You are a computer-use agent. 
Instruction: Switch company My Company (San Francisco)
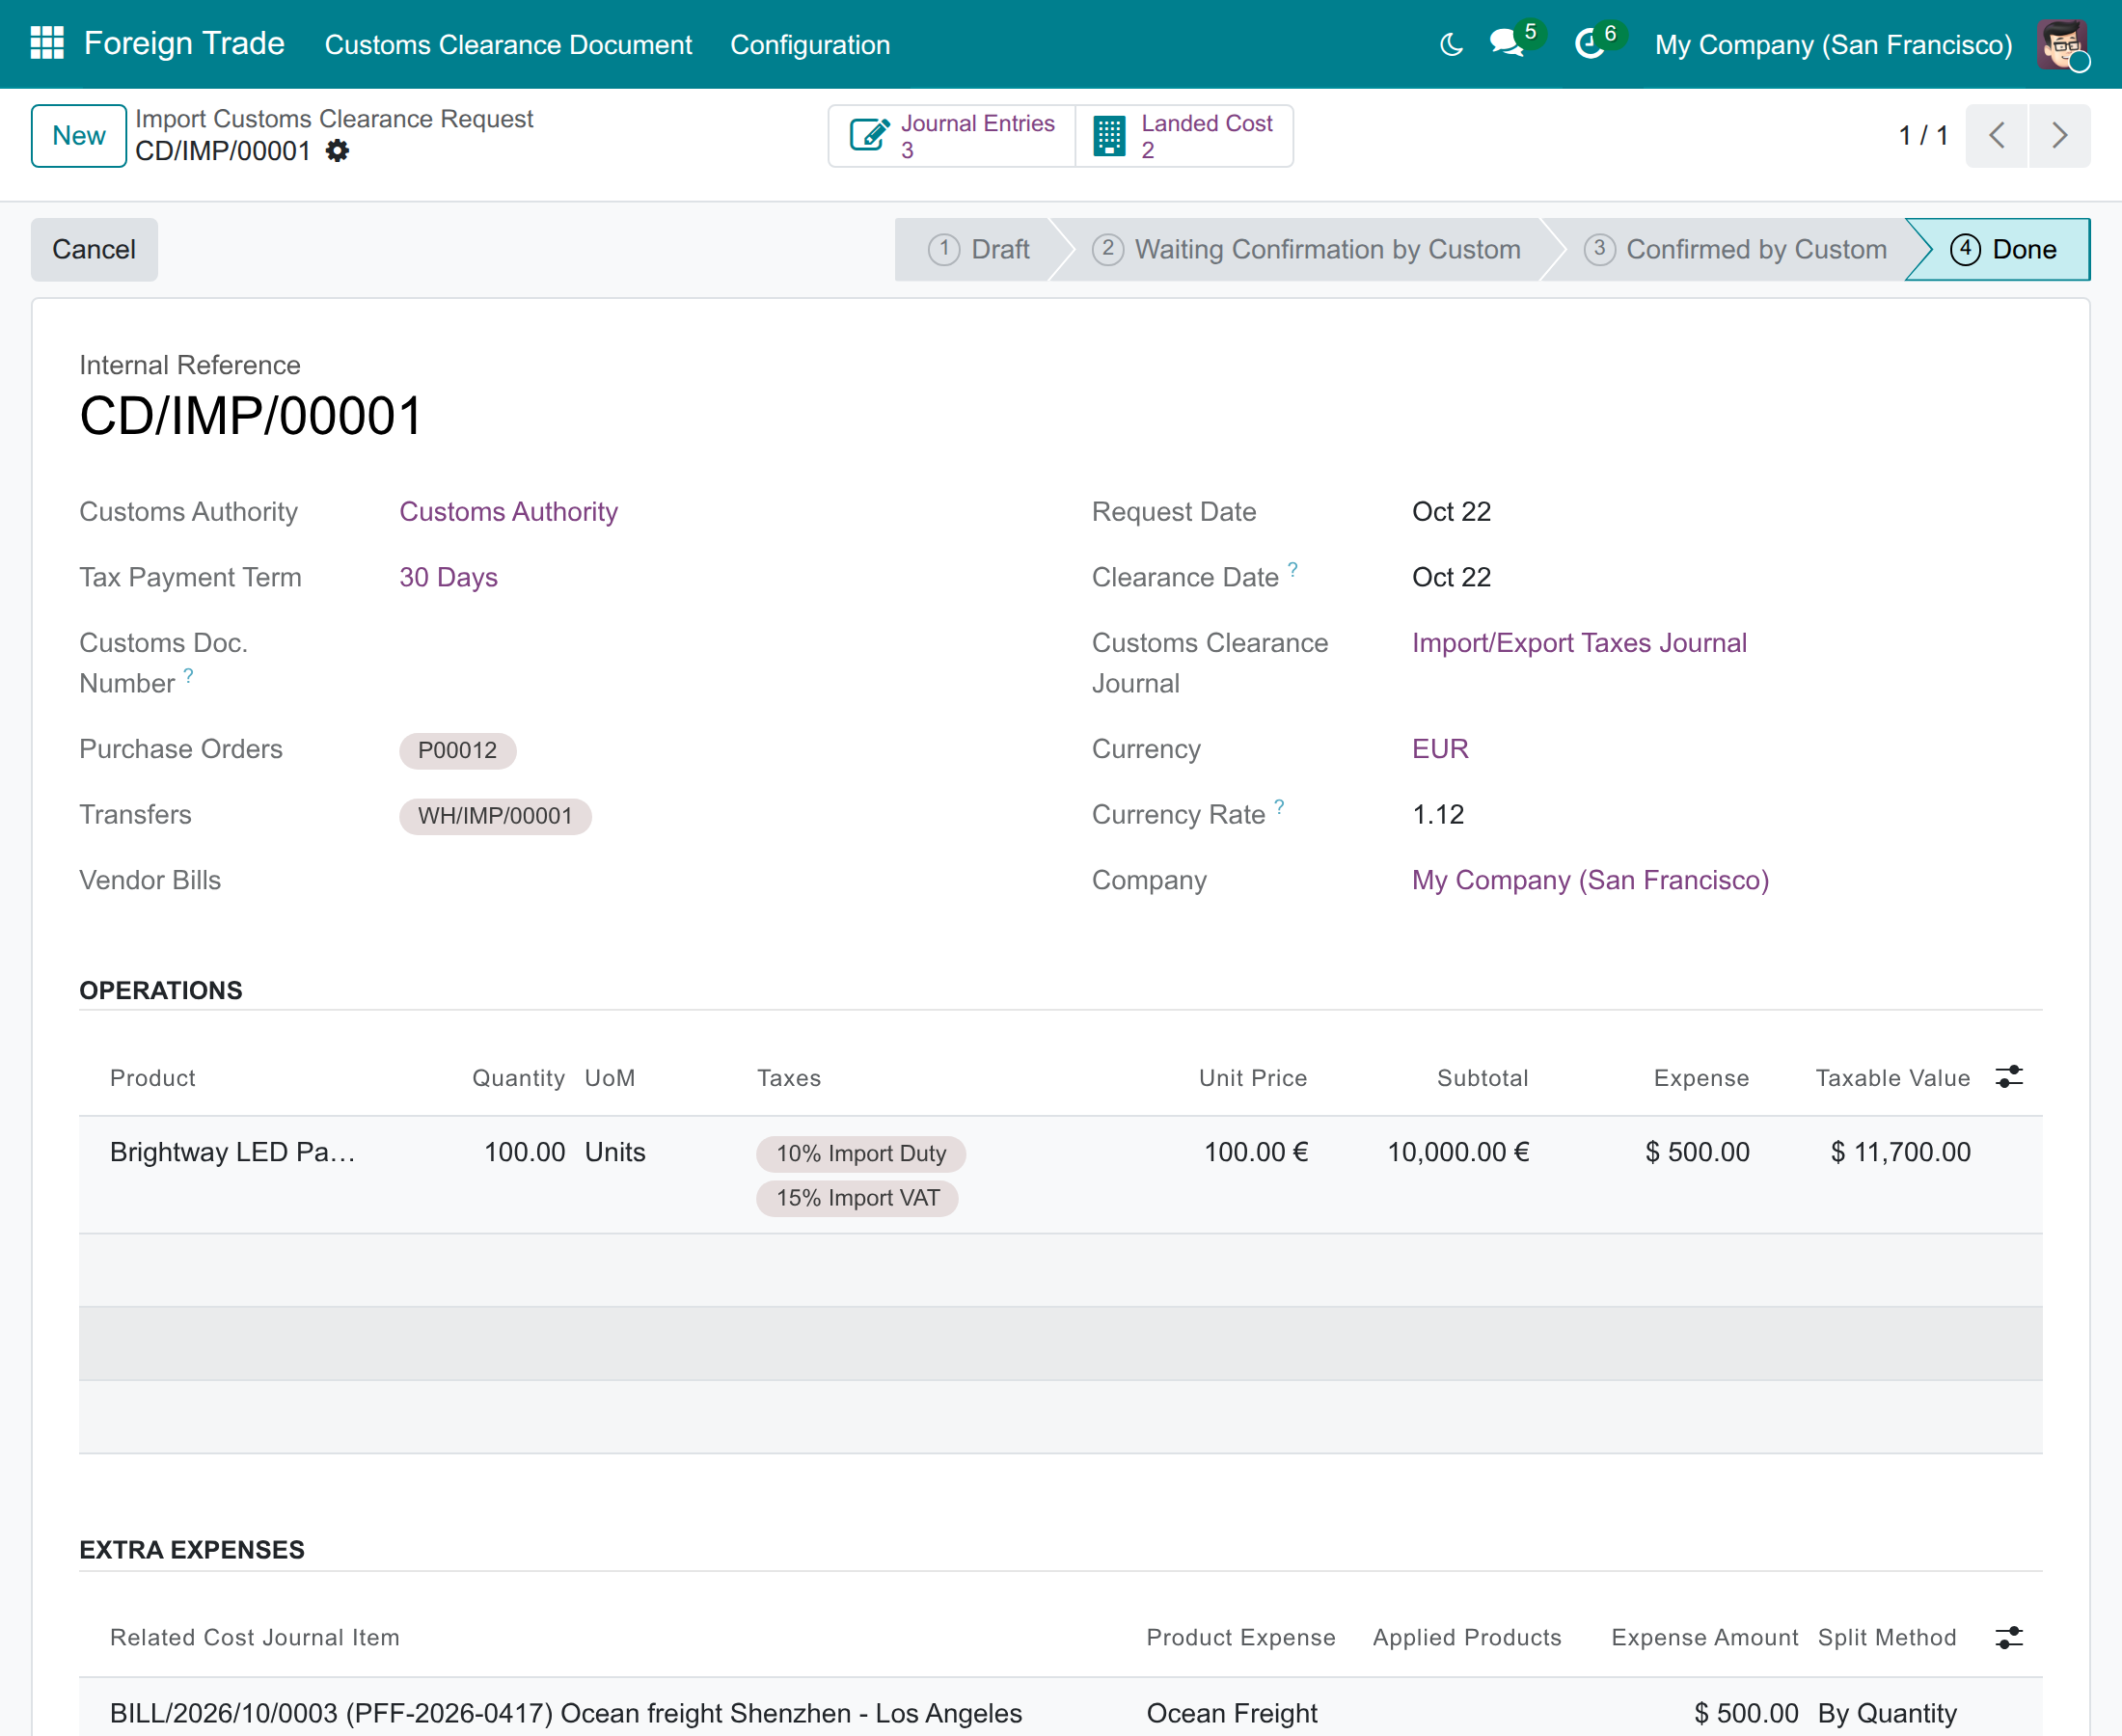pos(1833,45)
